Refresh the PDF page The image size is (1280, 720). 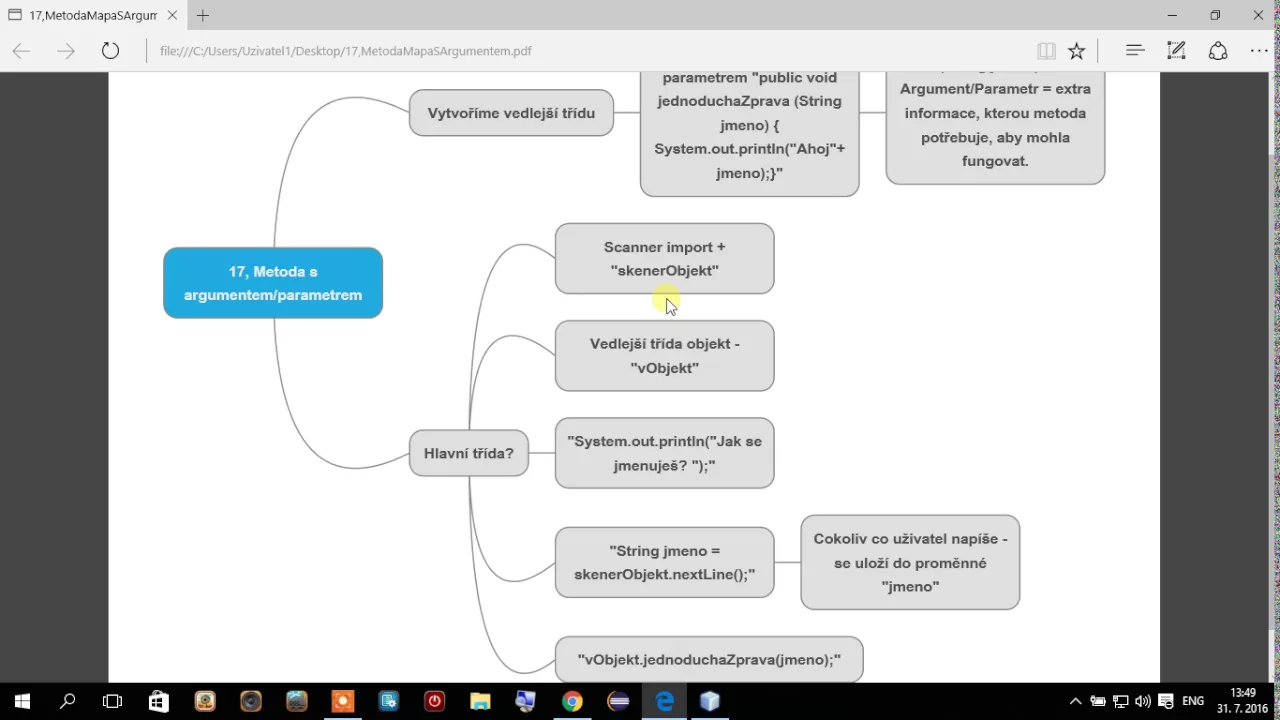pos(110,51)
